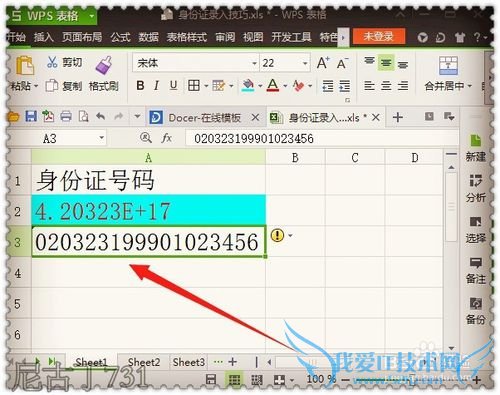Toggle italic formatting
Image resolution: width=500 pixels, height=395 pixels.
pos(156,86)
